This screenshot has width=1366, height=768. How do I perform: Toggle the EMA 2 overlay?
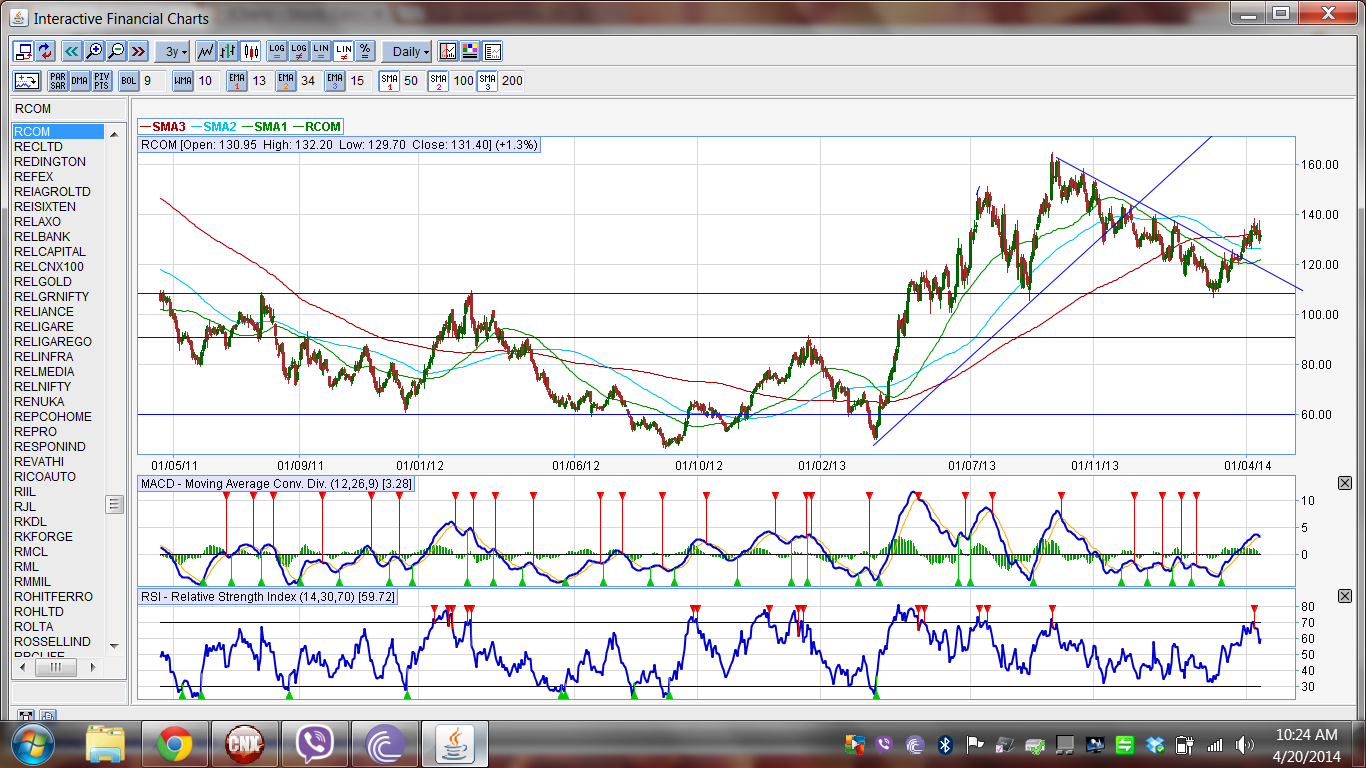point(286,81)
